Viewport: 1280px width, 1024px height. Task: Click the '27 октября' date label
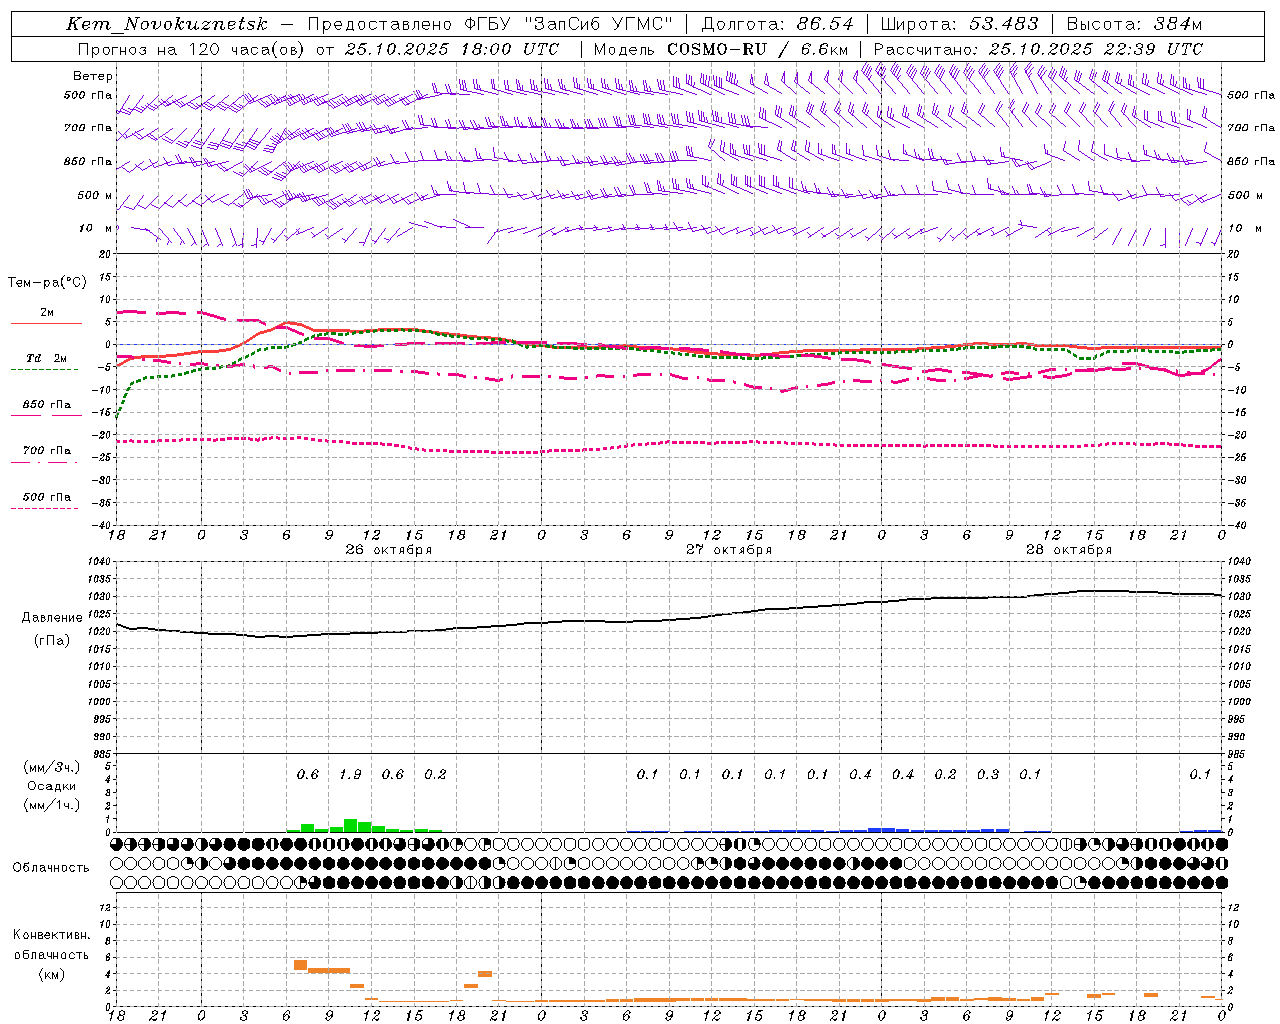click(x=729, y=550)
